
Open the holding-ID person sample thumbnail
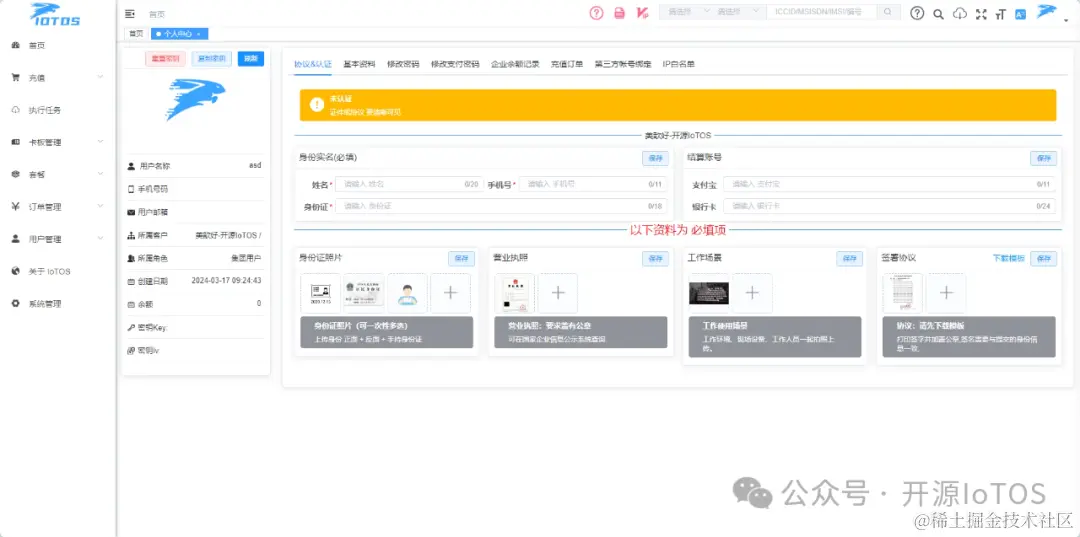click(x=407, y=293)
